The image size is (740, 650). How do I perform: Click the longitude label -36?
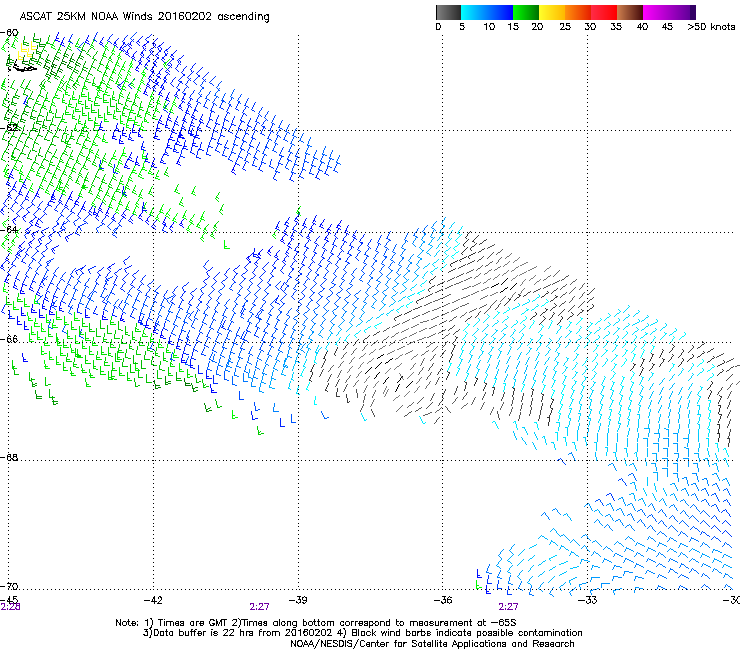click(443, 600)
